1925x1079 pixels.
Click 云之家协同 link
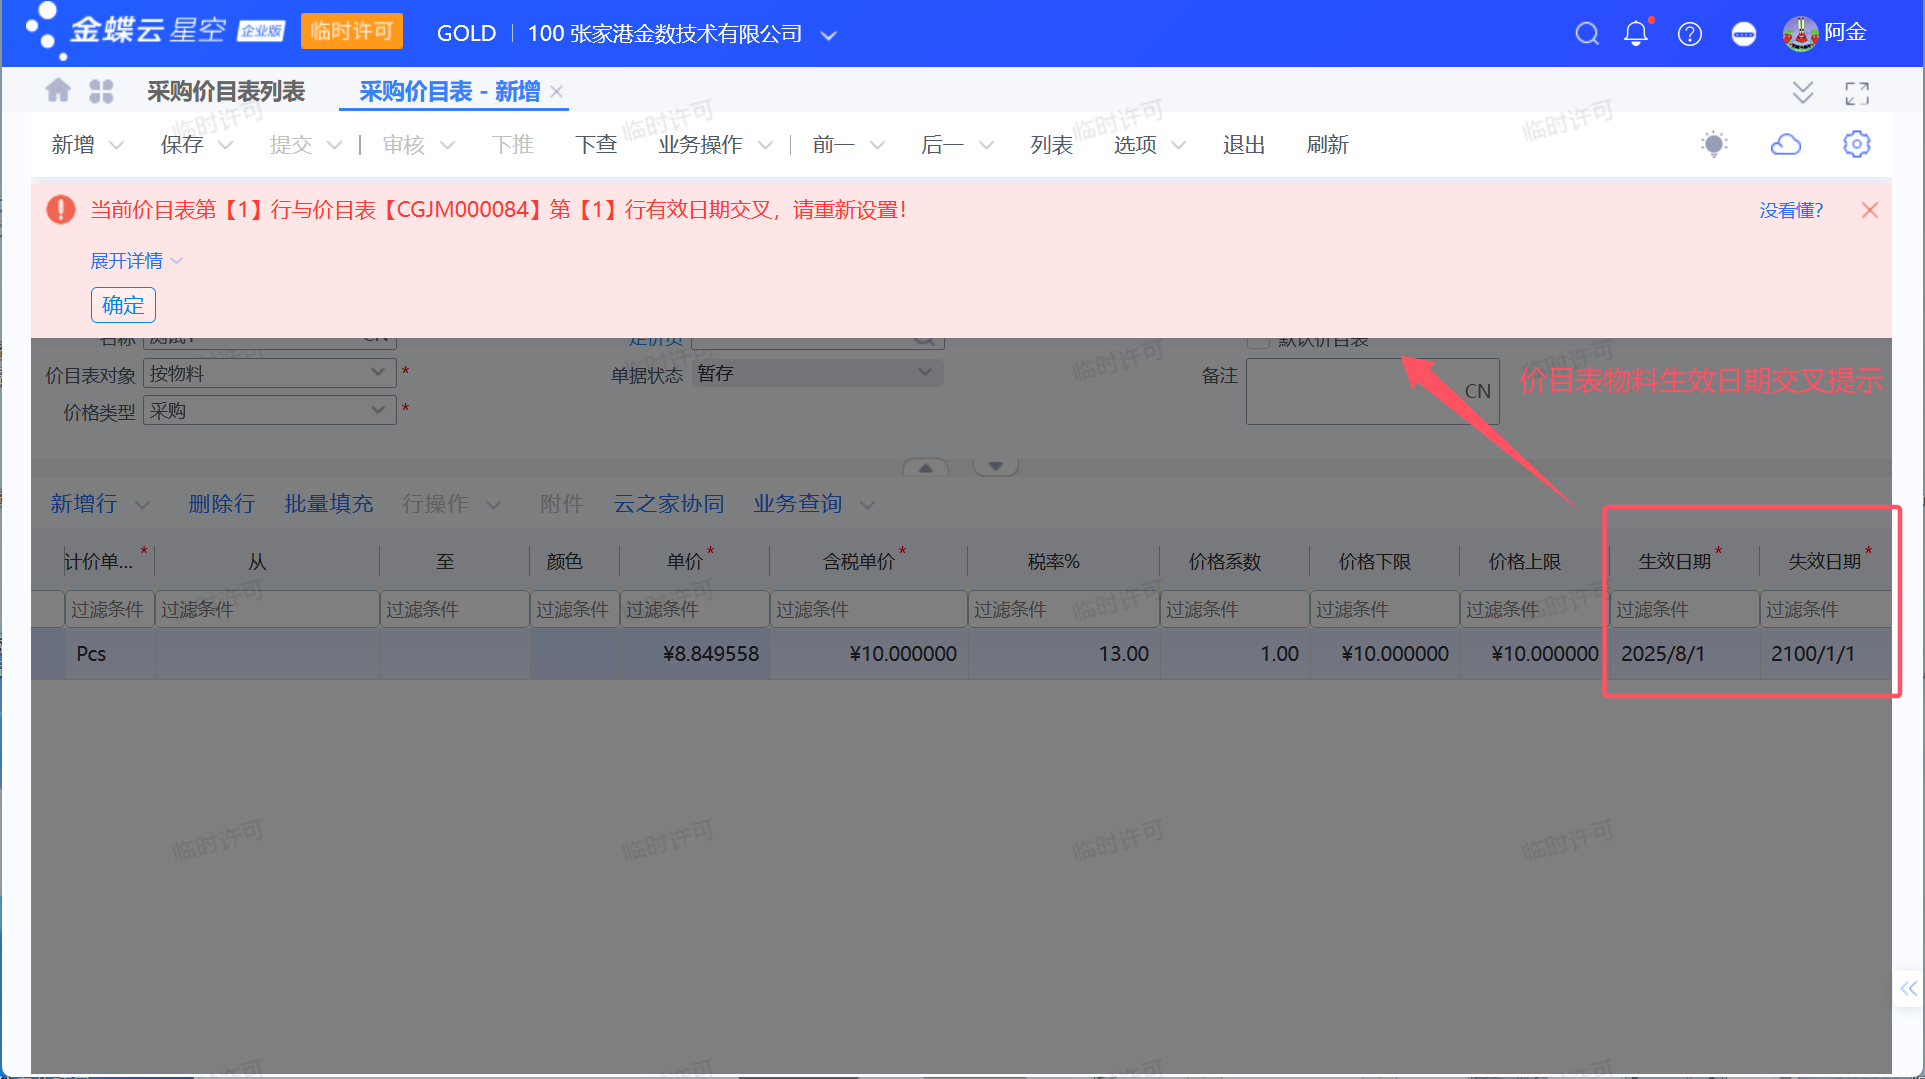click(x=668, y=504)
